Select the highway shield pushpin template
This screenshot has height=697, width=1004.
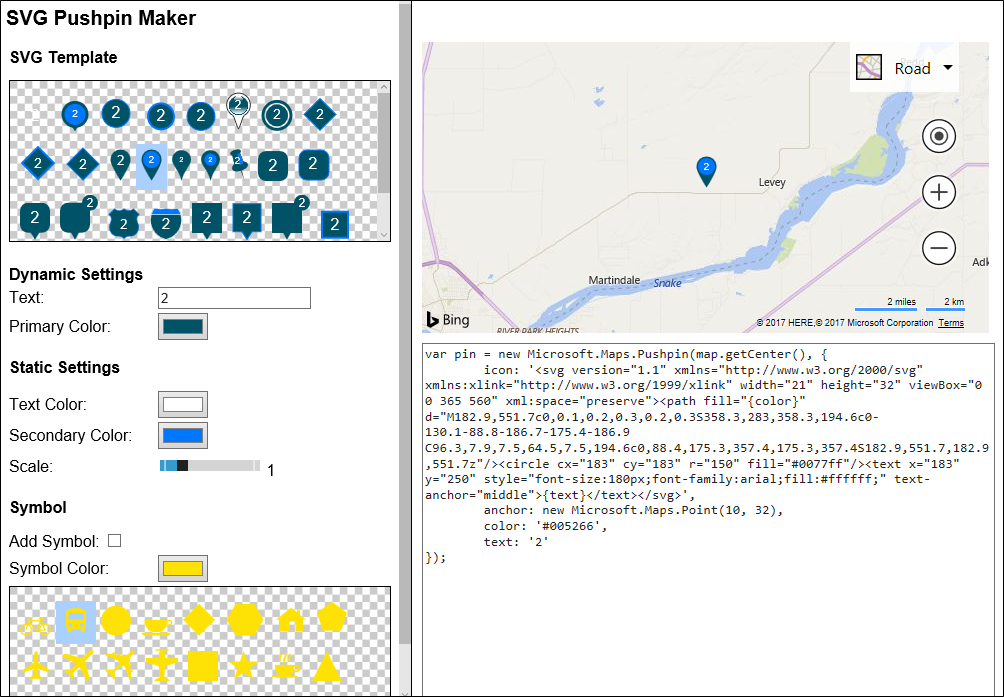tap(124, 221)
